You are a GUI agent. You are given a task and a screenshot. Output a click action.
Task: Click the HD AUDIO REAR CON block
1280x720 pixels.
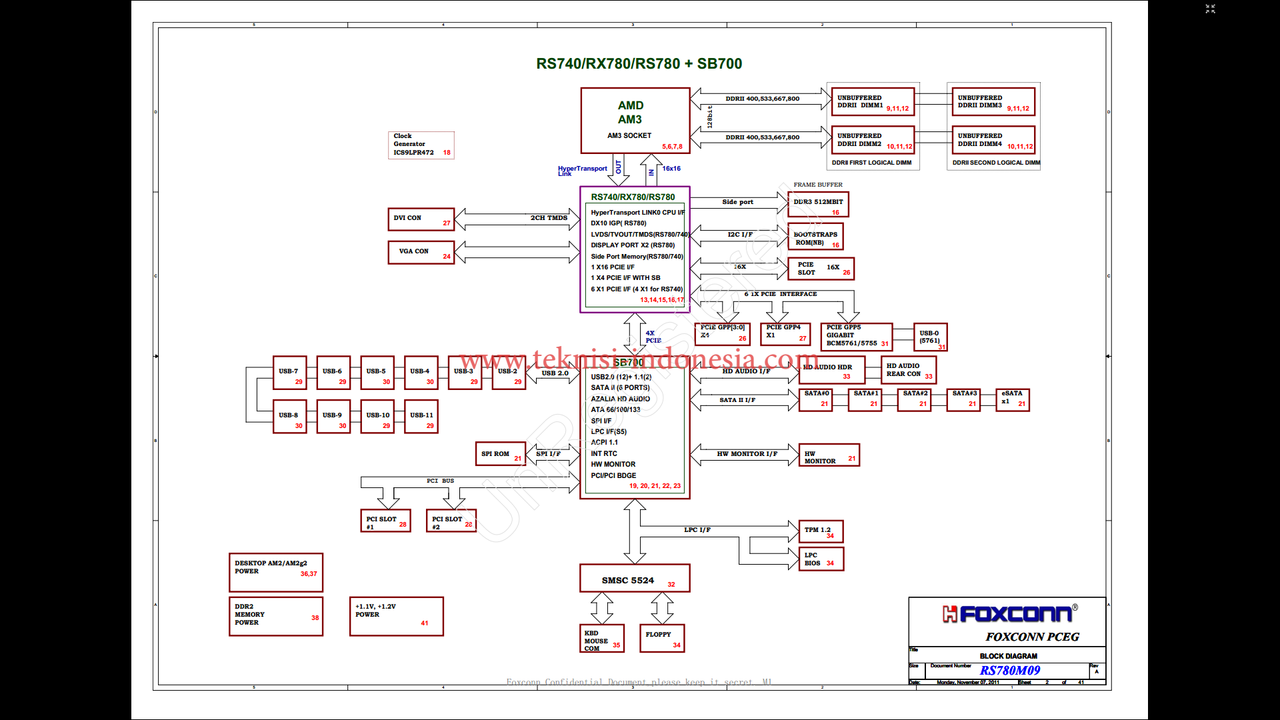pyautogui.click(x=909, y=370)
